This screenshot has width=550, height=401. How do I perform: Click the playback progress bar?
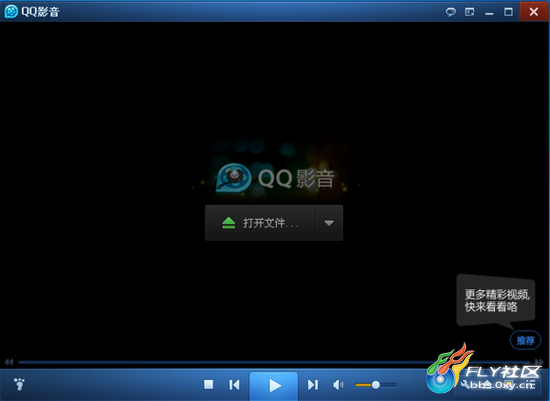[x=274, y=362]
